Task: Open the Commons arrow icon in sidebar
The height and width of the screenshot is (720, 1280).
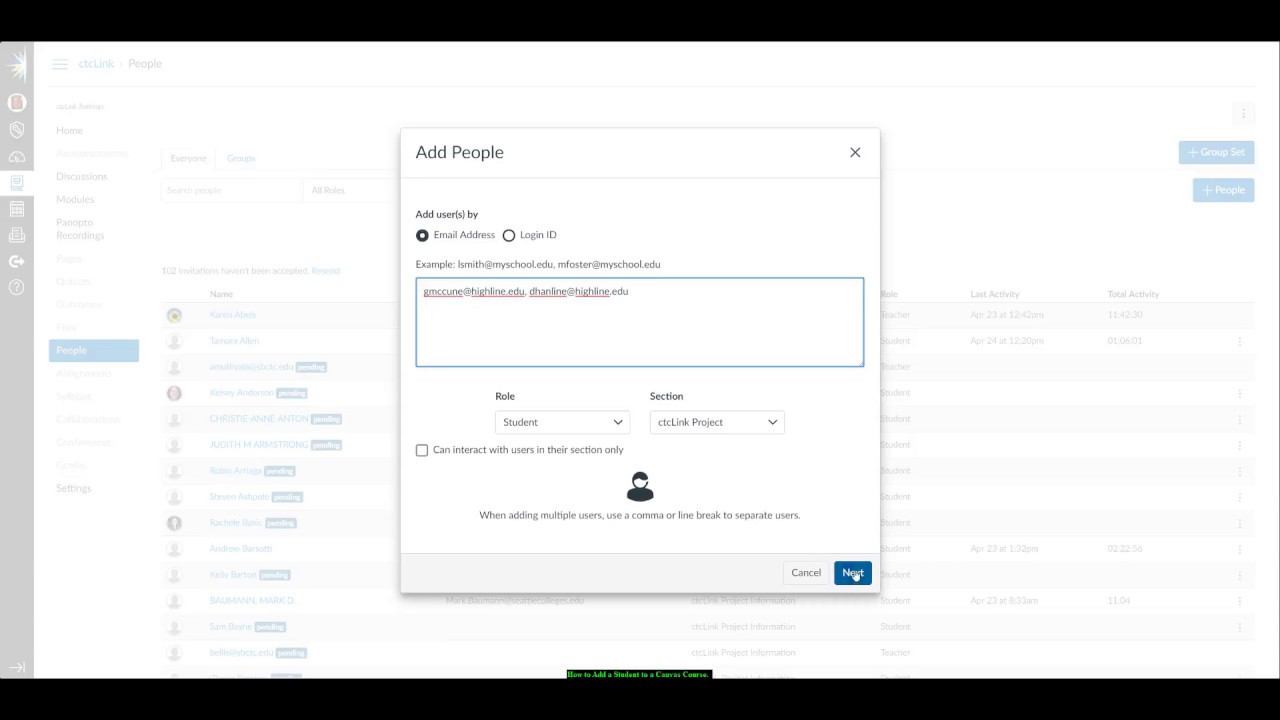Action: click(x=17, y=261)
